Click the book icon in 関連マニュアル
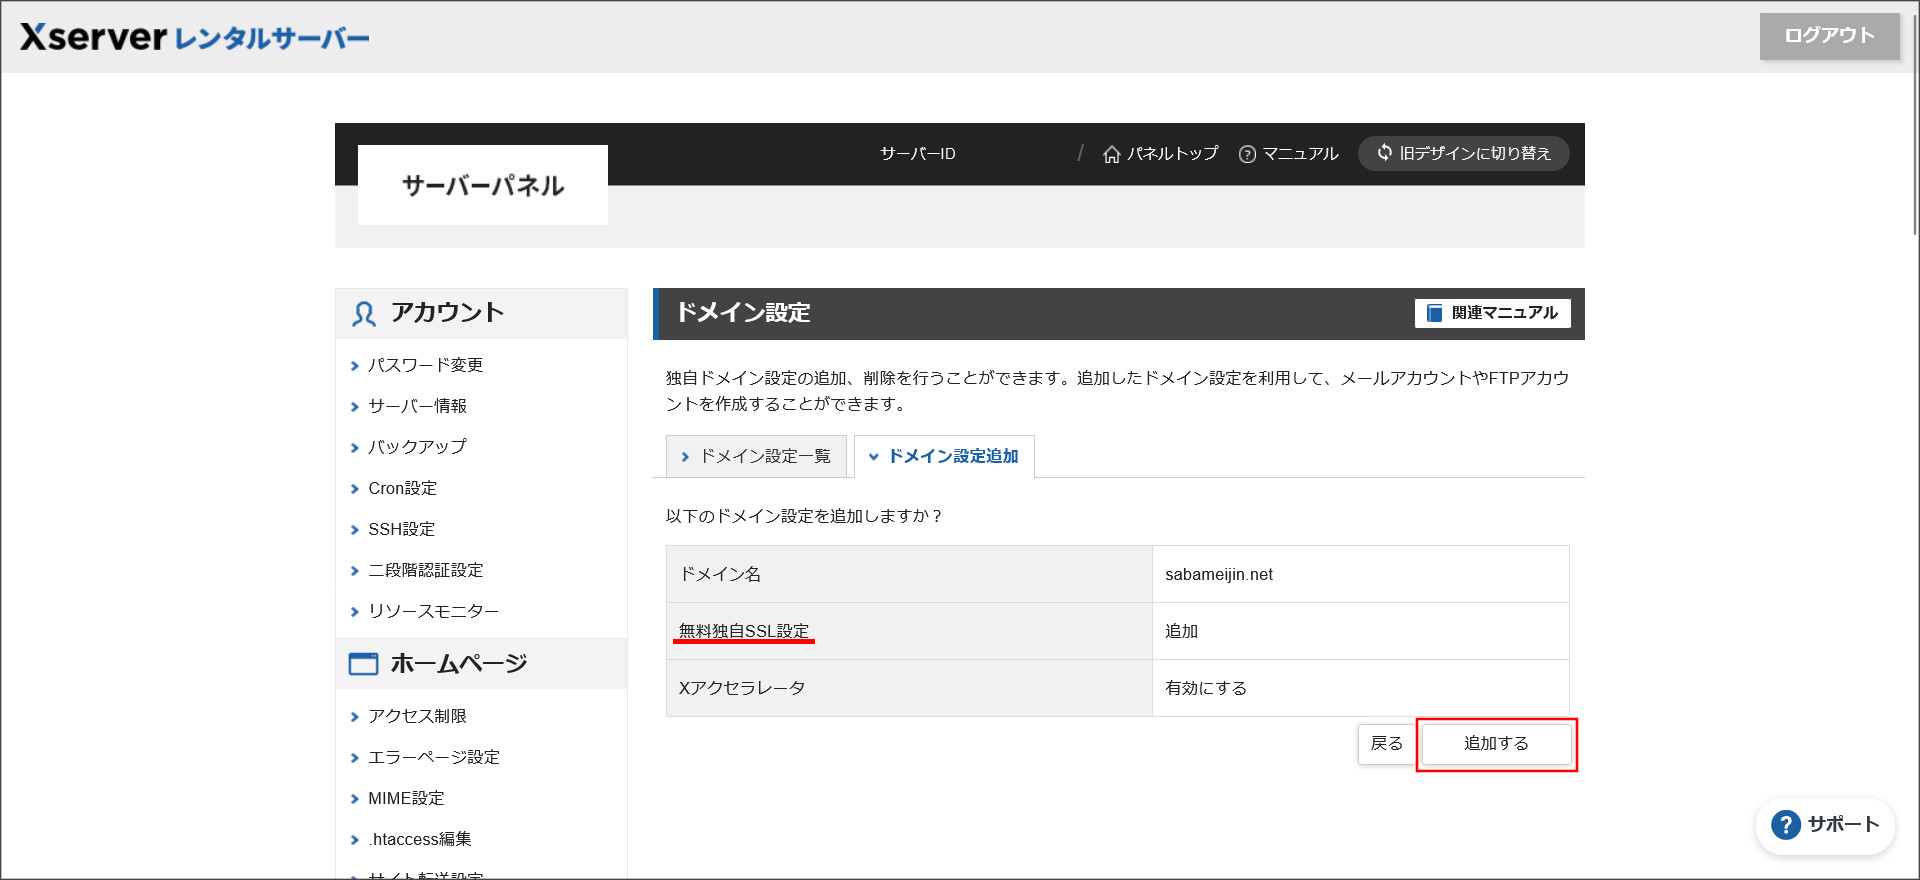 coord(1434,313)
